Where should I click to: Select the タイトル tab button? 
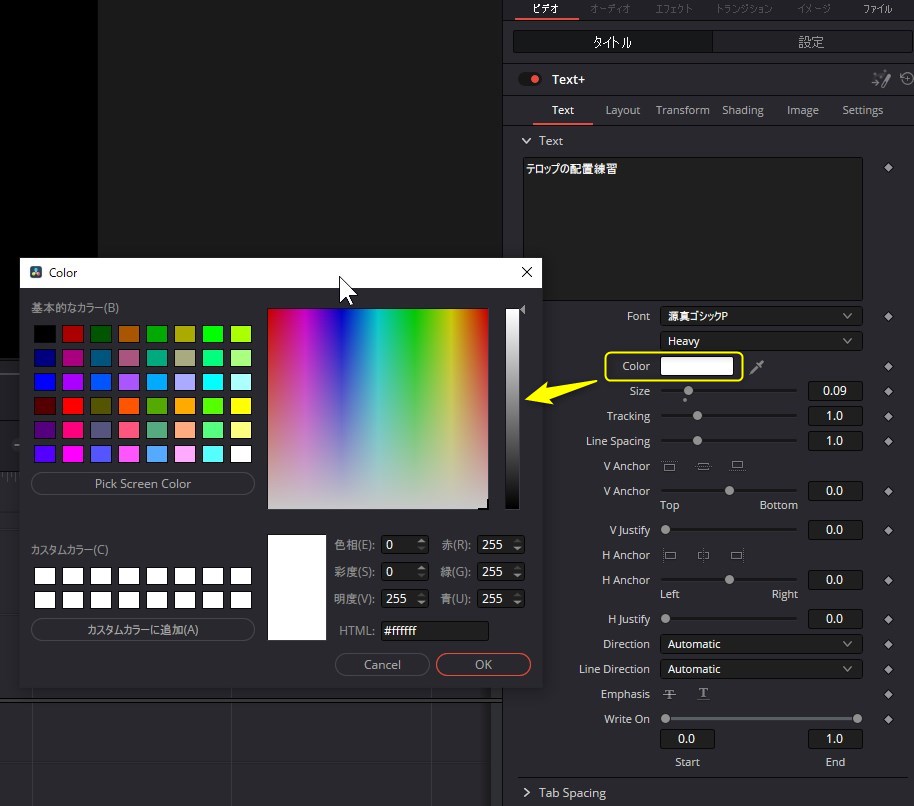pyautogui.click(x=613, y=42)
